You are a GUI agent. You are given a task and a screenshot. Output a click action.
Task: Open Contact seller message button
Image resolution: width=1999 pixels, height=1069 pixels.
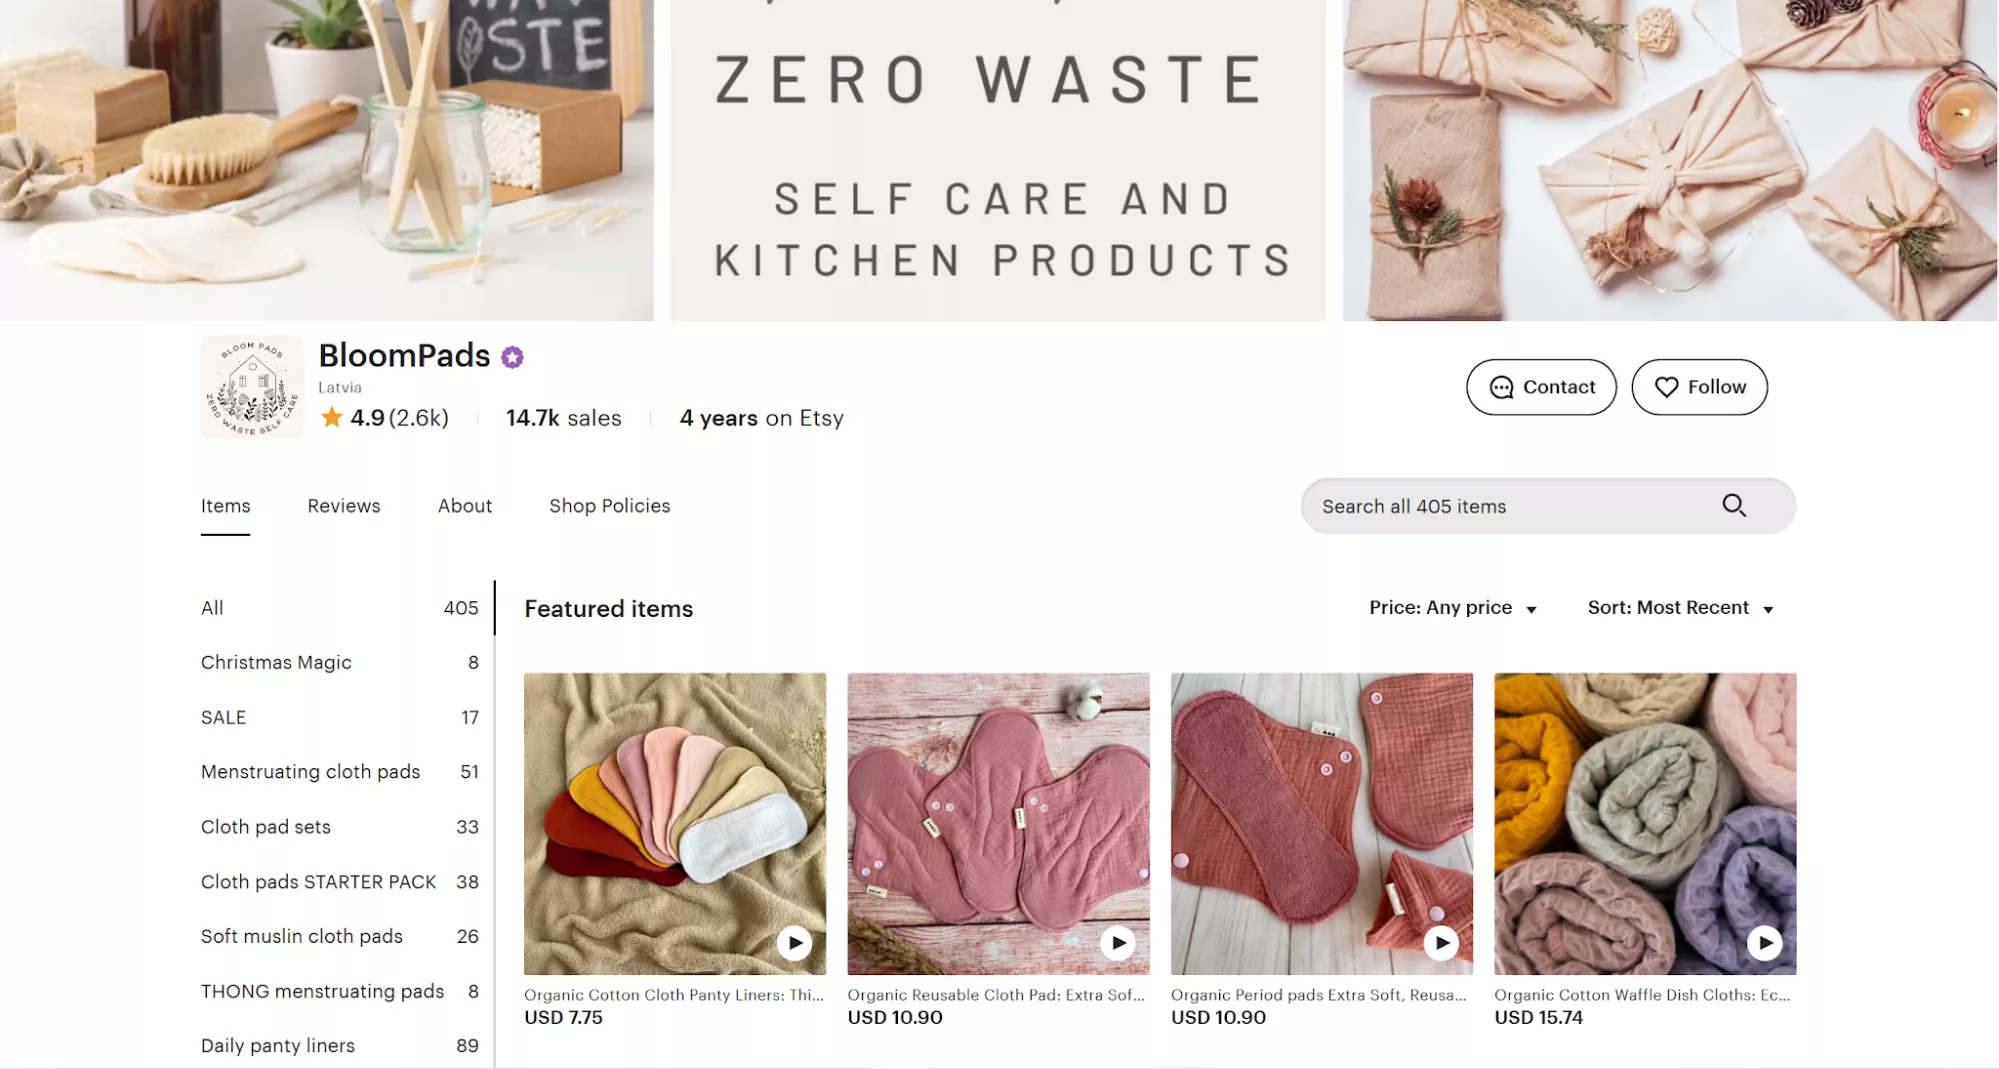coord(1541,387)
